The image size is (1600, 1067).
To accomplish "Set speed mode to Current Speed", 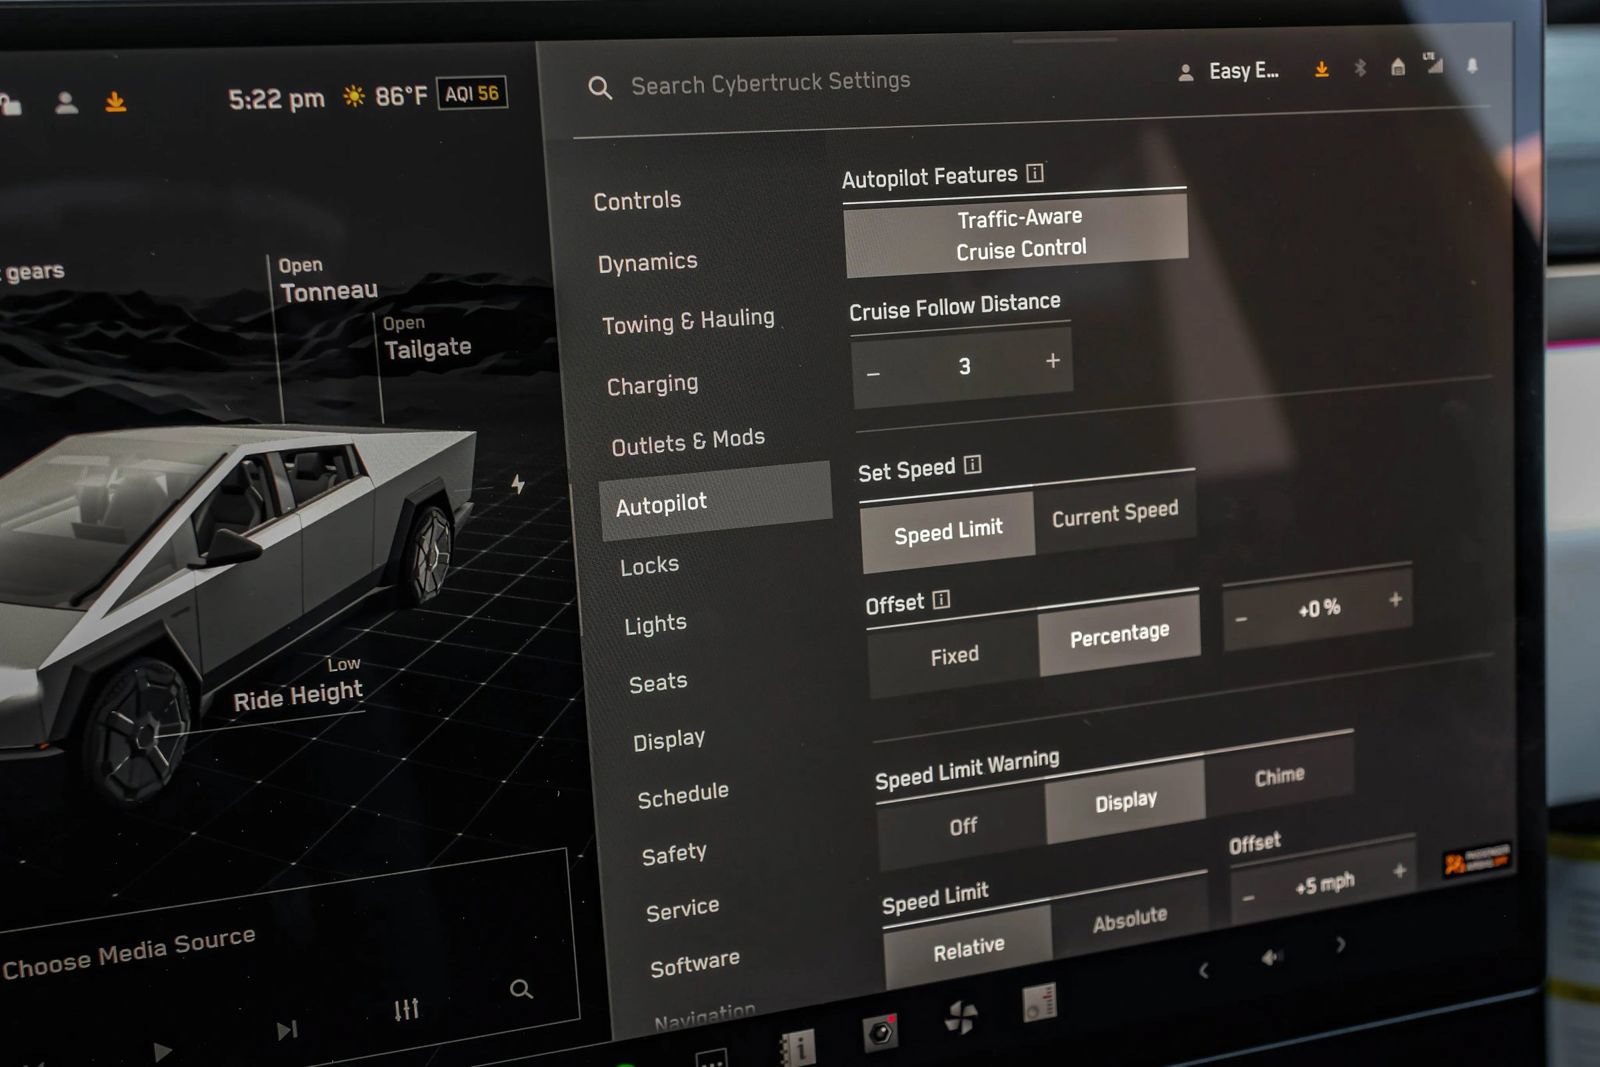I will tap(1115, 513).
